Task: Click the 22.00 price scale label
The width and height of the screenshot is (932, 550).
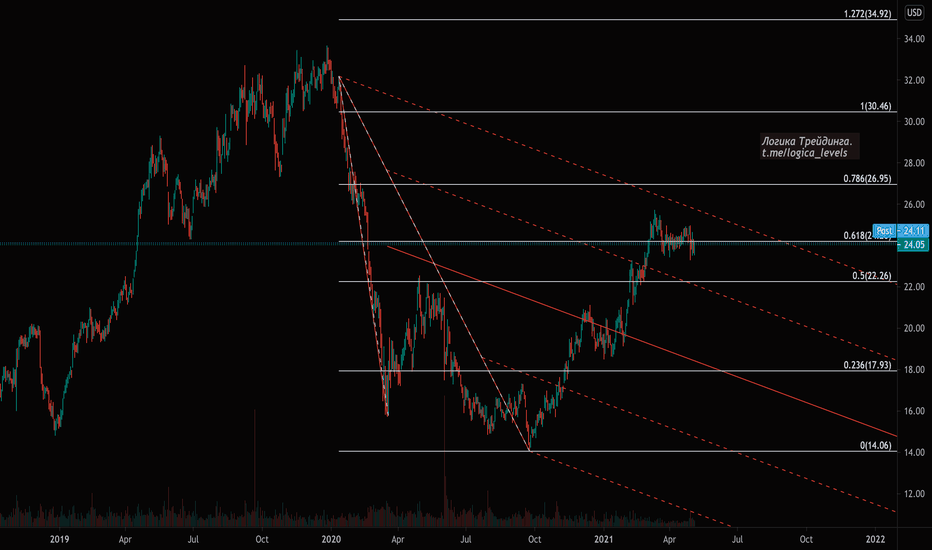Action: (x=914, y=287)
